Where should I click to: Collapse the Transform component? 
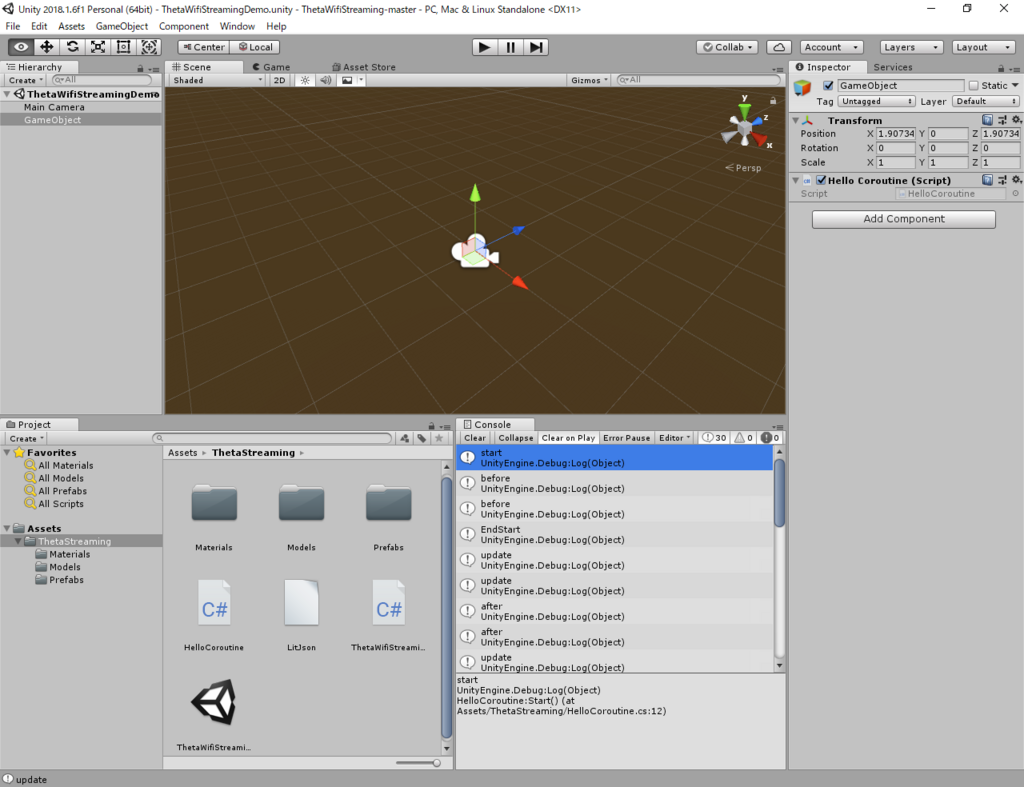[796, 121]
